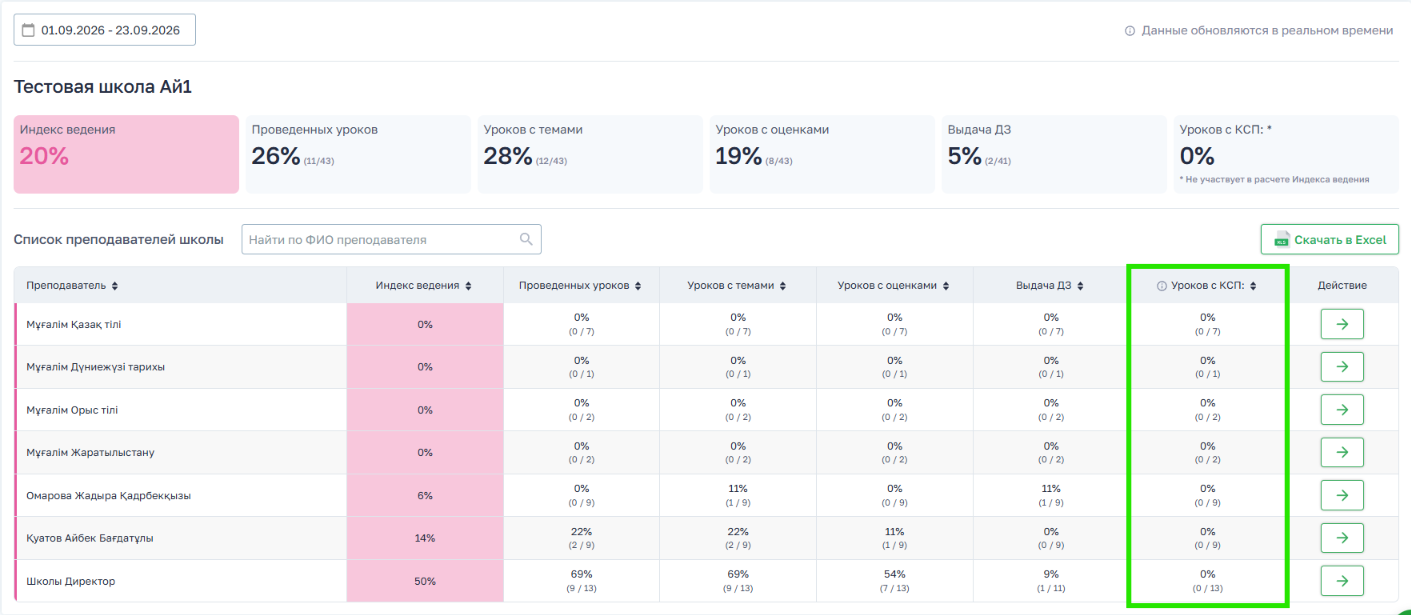Sort the table by Индекс ведения column
Screen dimensions: 1411x615
coord(424,285)
